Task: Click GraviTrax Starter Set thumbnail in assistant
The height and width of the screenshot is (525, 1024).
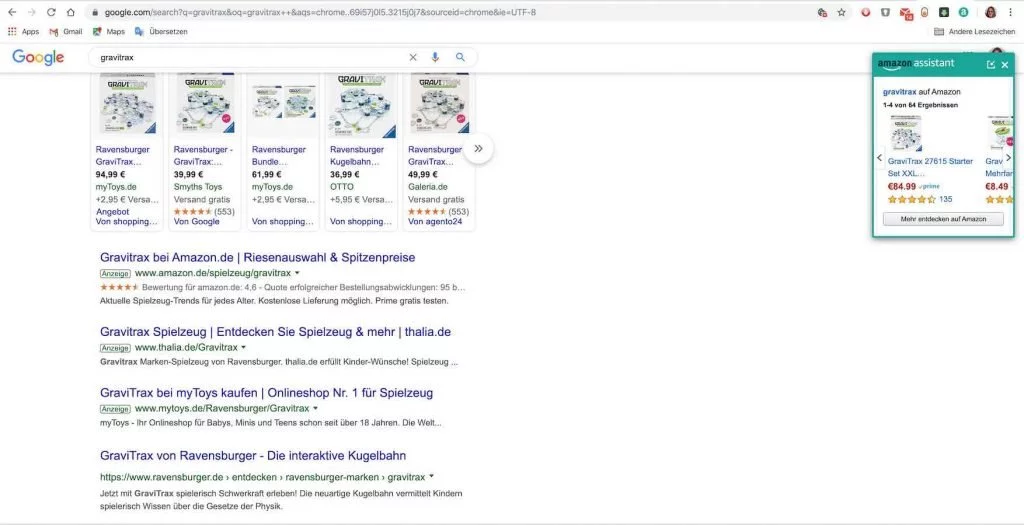Action: pos(906,133)
